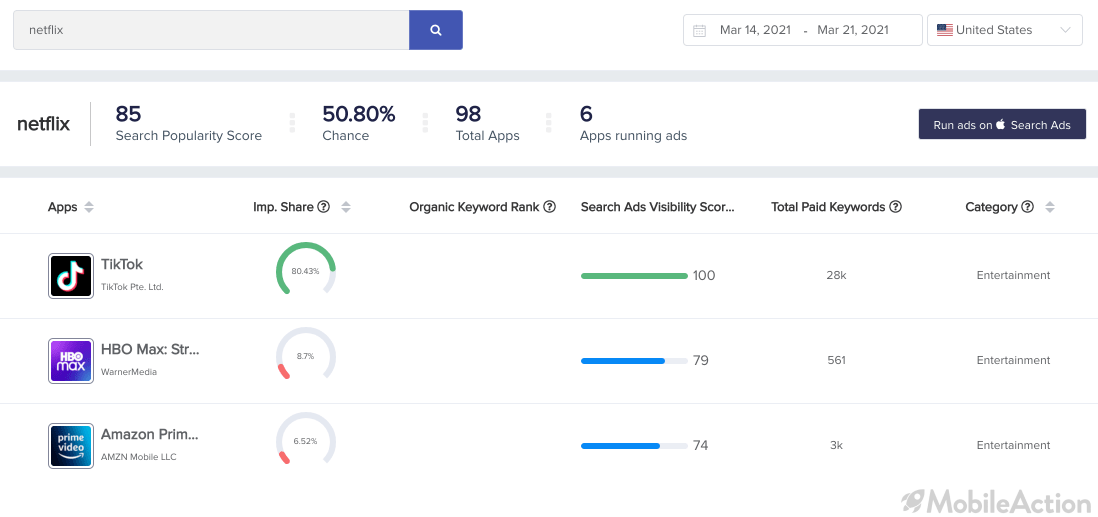Click the Organic Keyword Rank help icon
Viewport: 1098px width, 517px height.
(550, 207)
